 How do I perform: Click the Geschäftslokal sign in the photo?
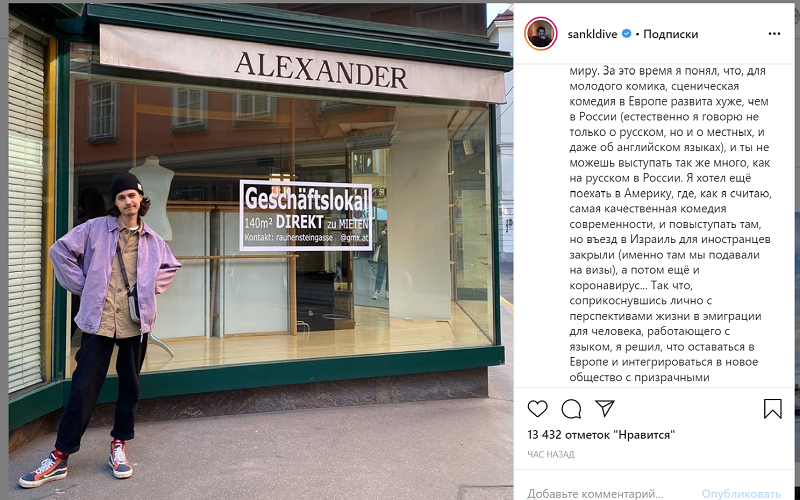(x=306, y=215)
